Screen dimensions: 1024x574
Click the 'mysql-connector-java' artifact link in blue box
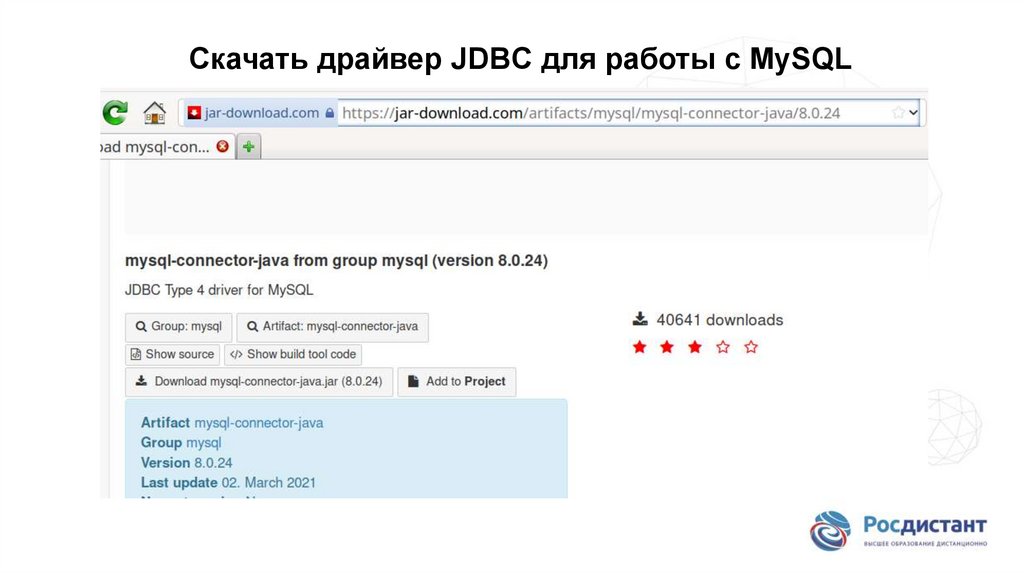259,423
